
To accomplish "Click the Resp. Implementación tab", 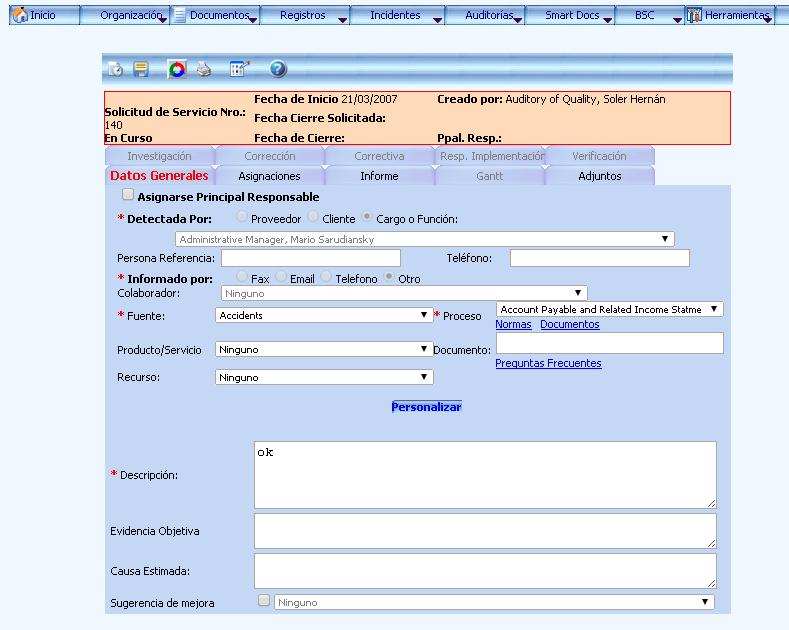I will coord(492,156).
